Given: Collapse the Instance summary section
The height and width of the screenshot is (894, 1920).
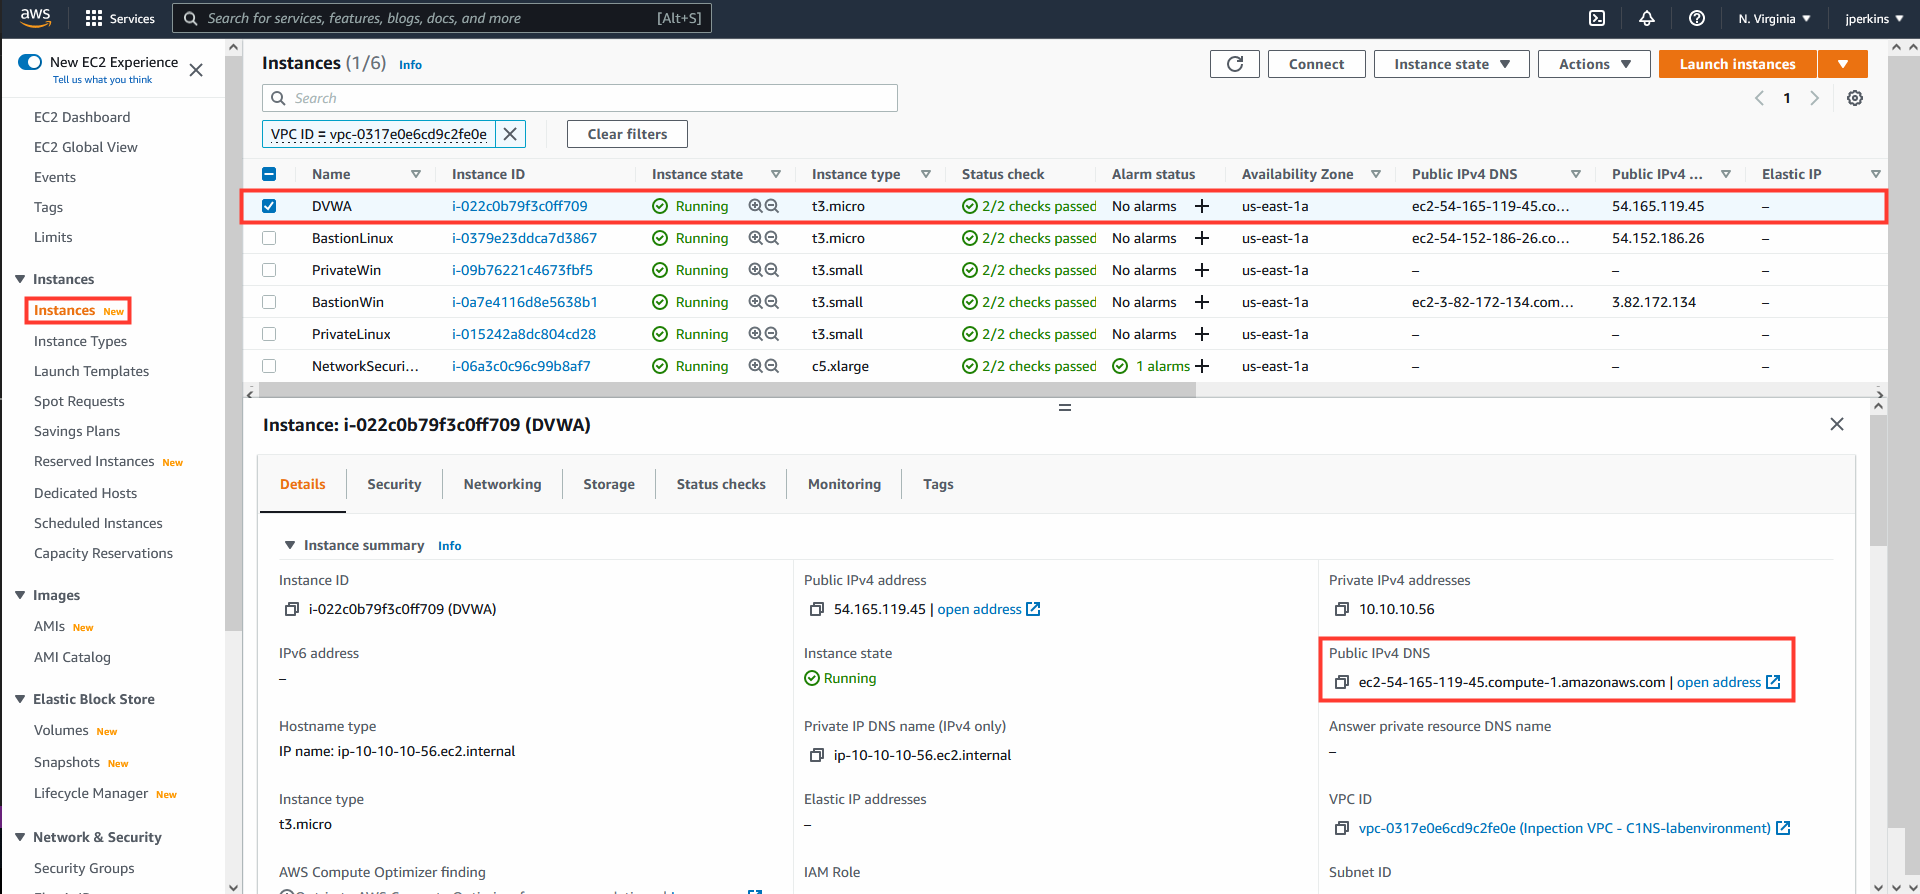Looking at the screenshot, I should (x=290, y=545).
